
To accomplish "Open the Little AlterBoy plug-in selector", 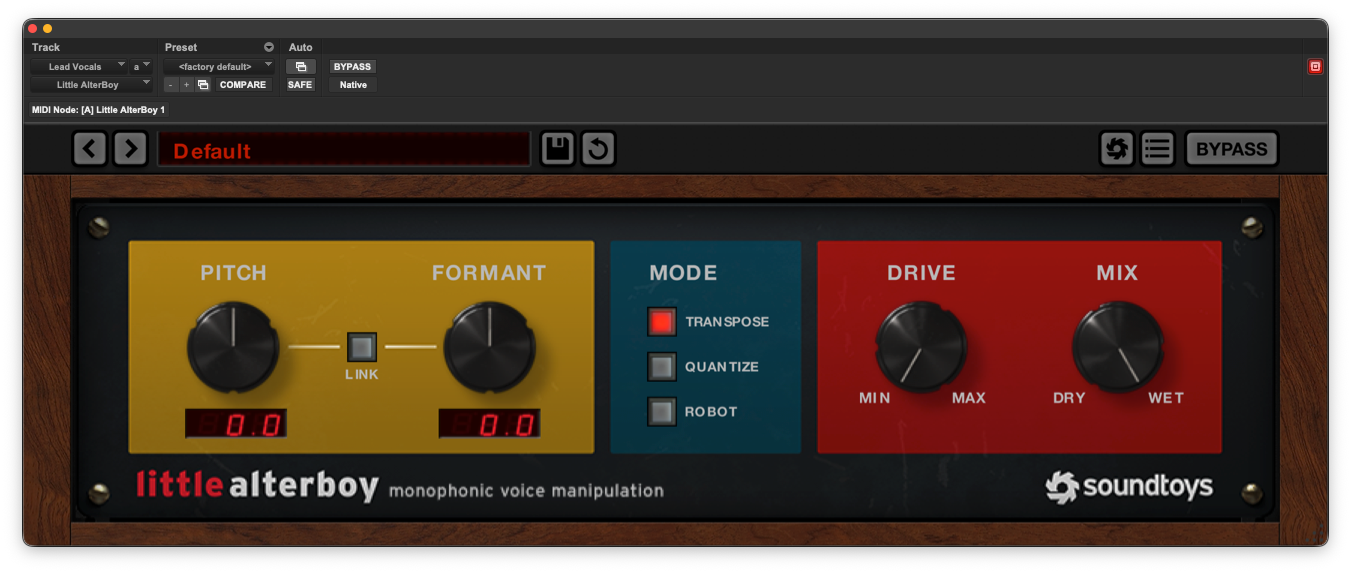I will pos(91,85).
